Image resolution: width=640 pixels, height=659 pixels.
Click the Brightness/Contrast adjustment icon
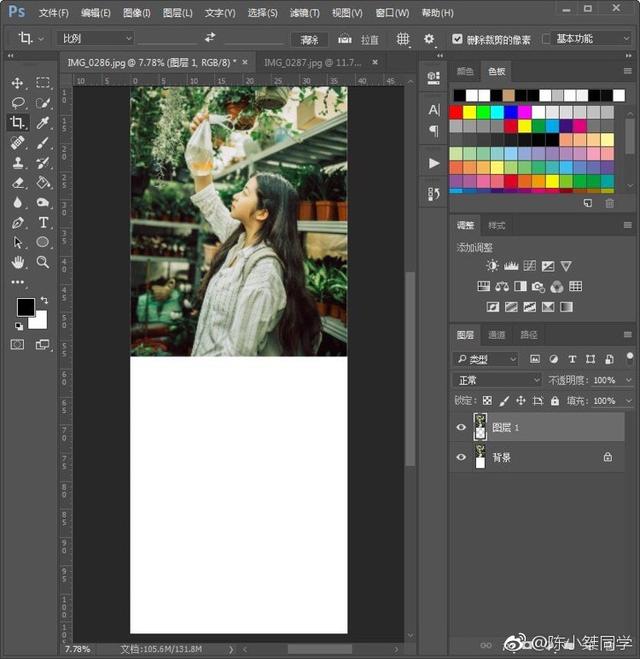point(492,266)
